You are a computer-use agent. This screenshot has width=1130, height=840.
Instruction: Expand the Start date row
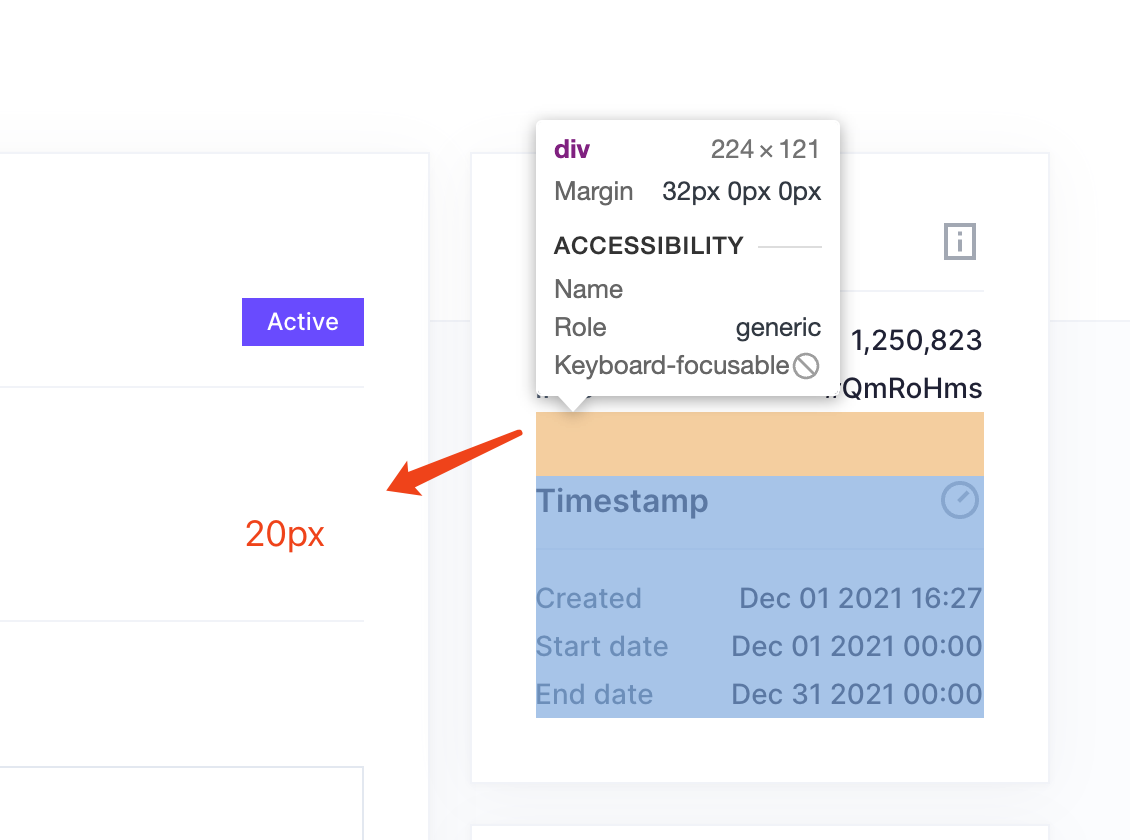(760, 646)
